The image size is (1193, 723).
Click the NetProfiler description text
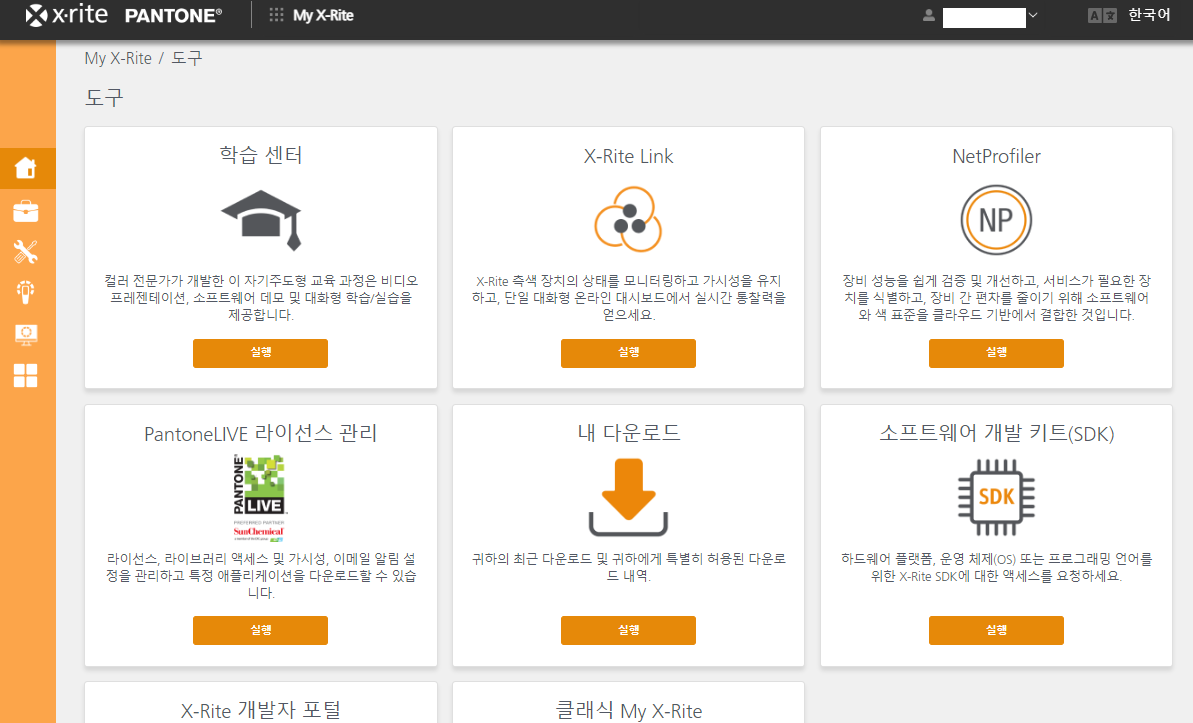pyautogui.click(x=996, y=298)
